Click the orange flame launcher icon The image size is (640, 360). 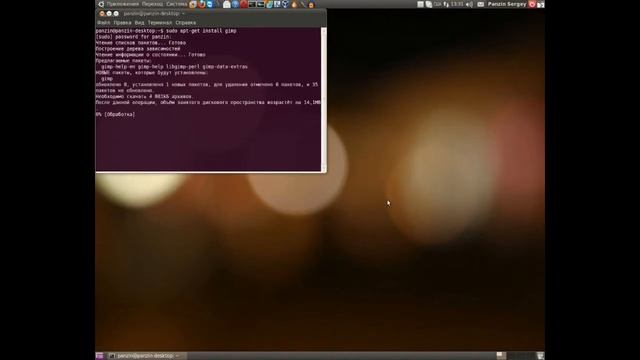(x=294, y=4)
